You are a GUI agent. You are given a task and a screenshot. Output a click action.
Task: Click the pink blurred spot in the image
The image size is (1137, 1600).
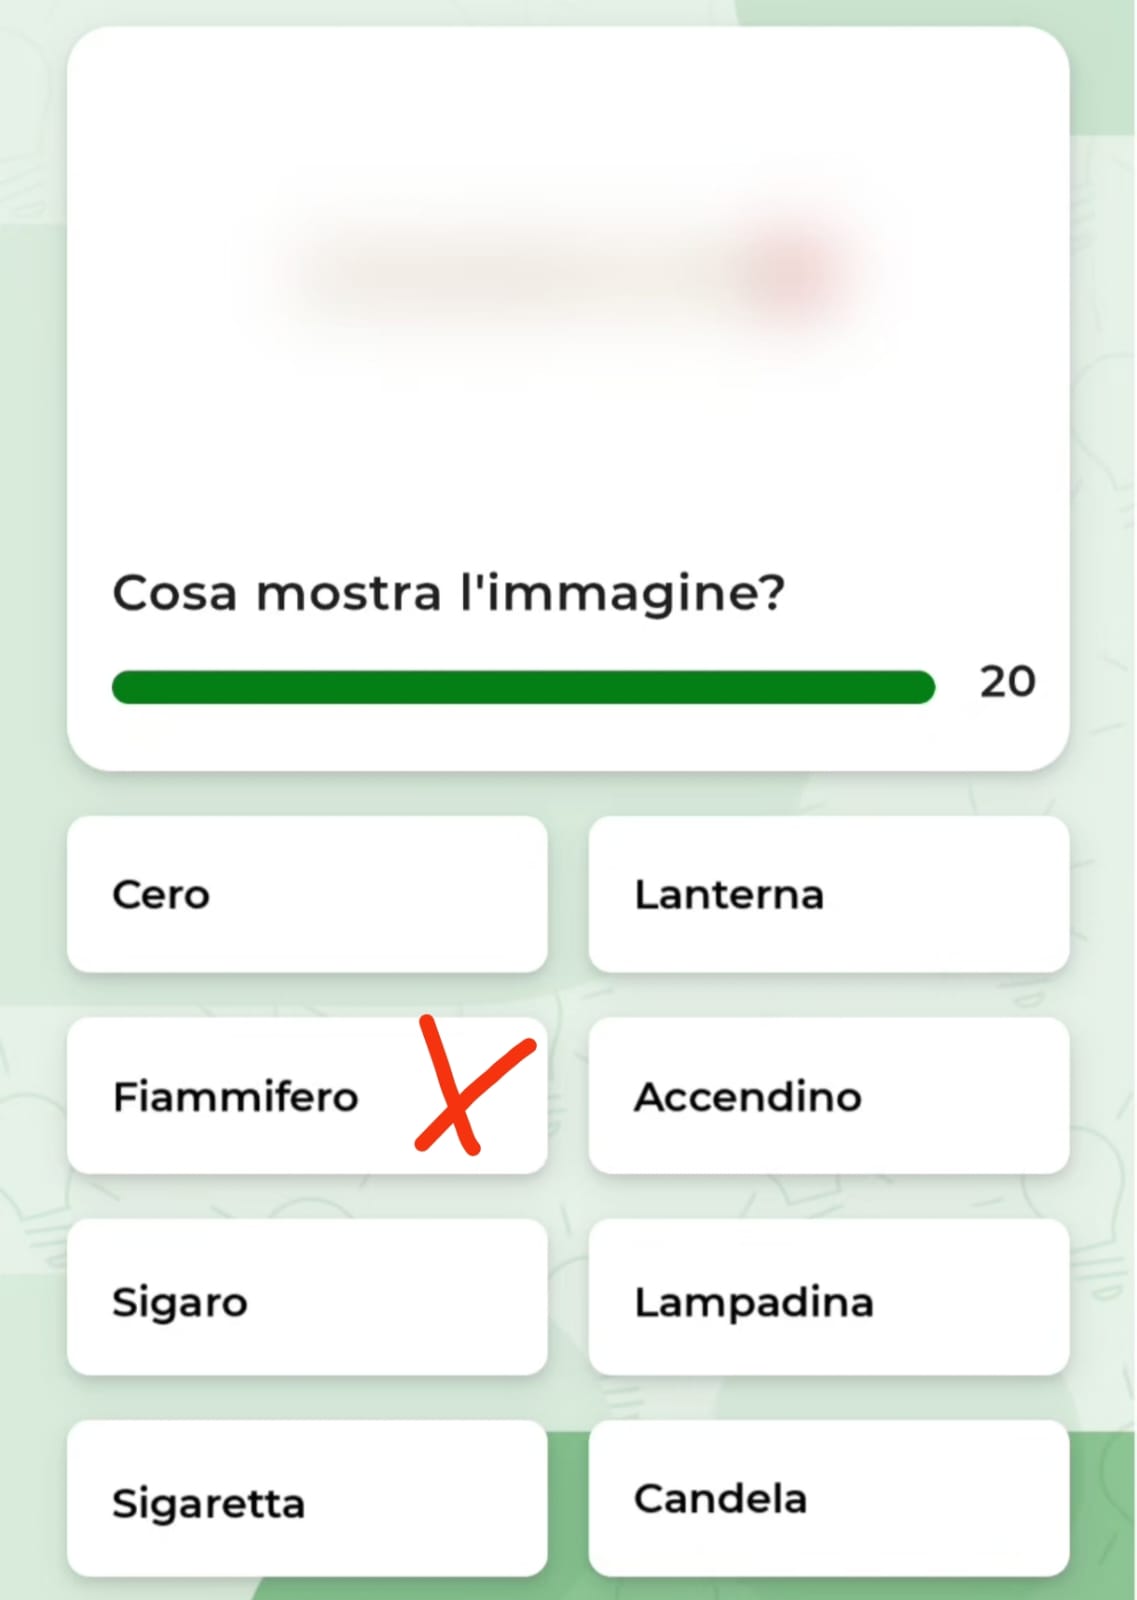click(x=790, y=268)
